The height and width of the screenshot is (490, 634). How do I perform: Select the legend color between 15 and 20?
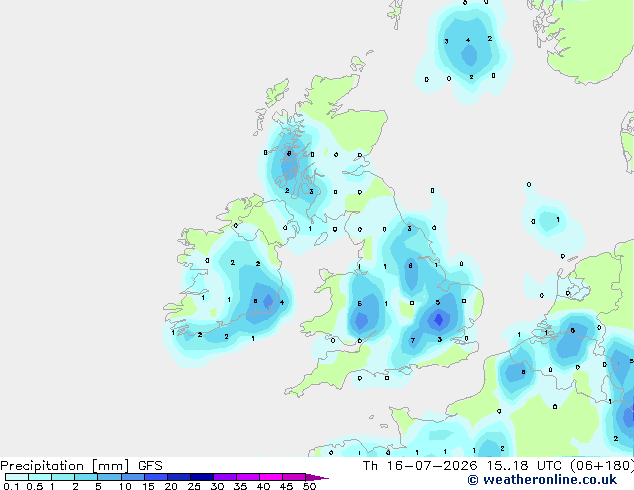pyautogui.click(x=156, y=477)
